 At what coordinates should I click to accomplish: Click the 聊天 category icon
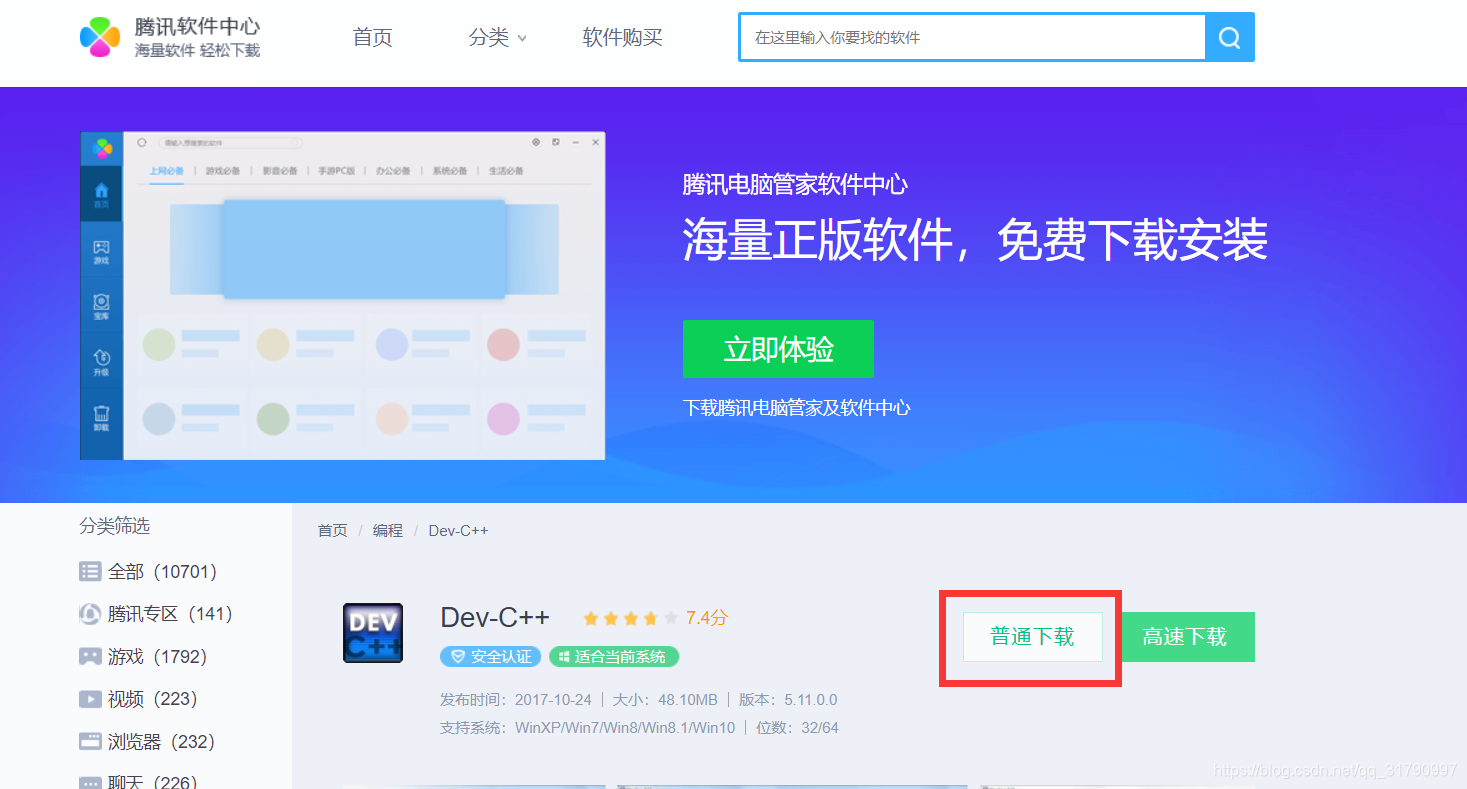(90, 783)
